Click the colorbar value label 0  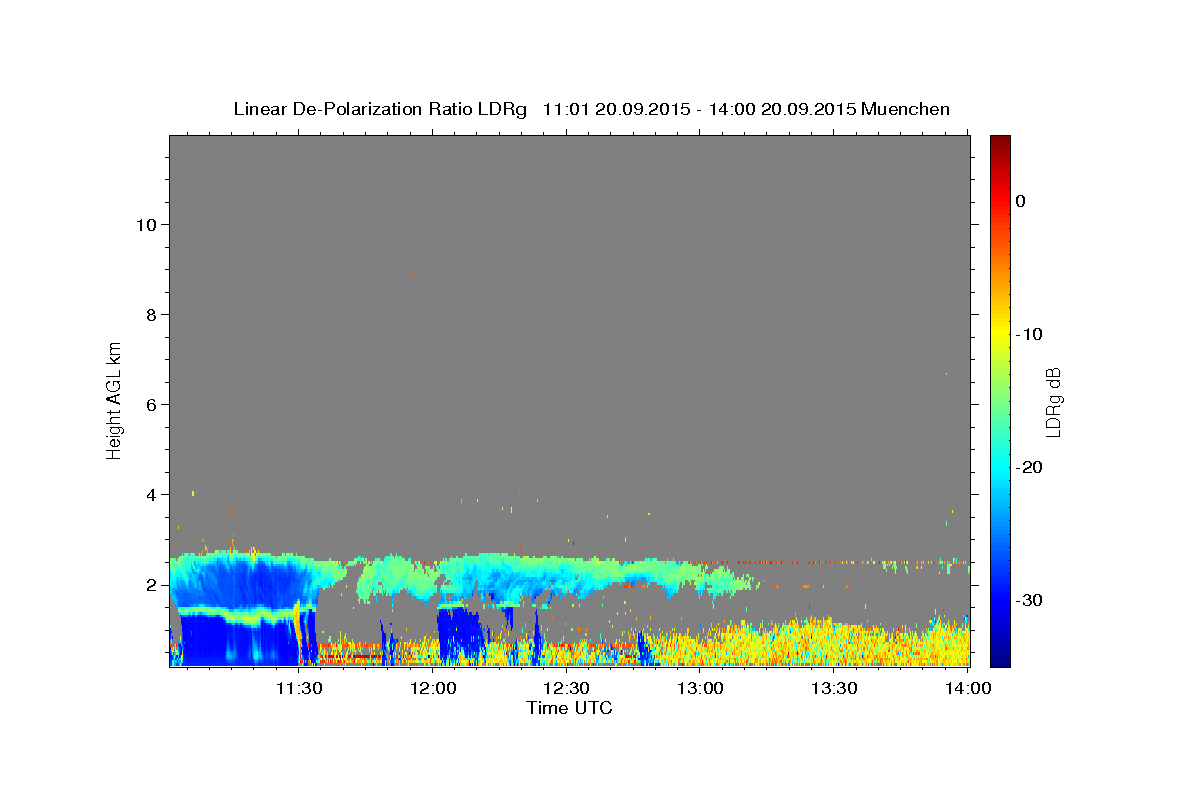point(1020,201)
